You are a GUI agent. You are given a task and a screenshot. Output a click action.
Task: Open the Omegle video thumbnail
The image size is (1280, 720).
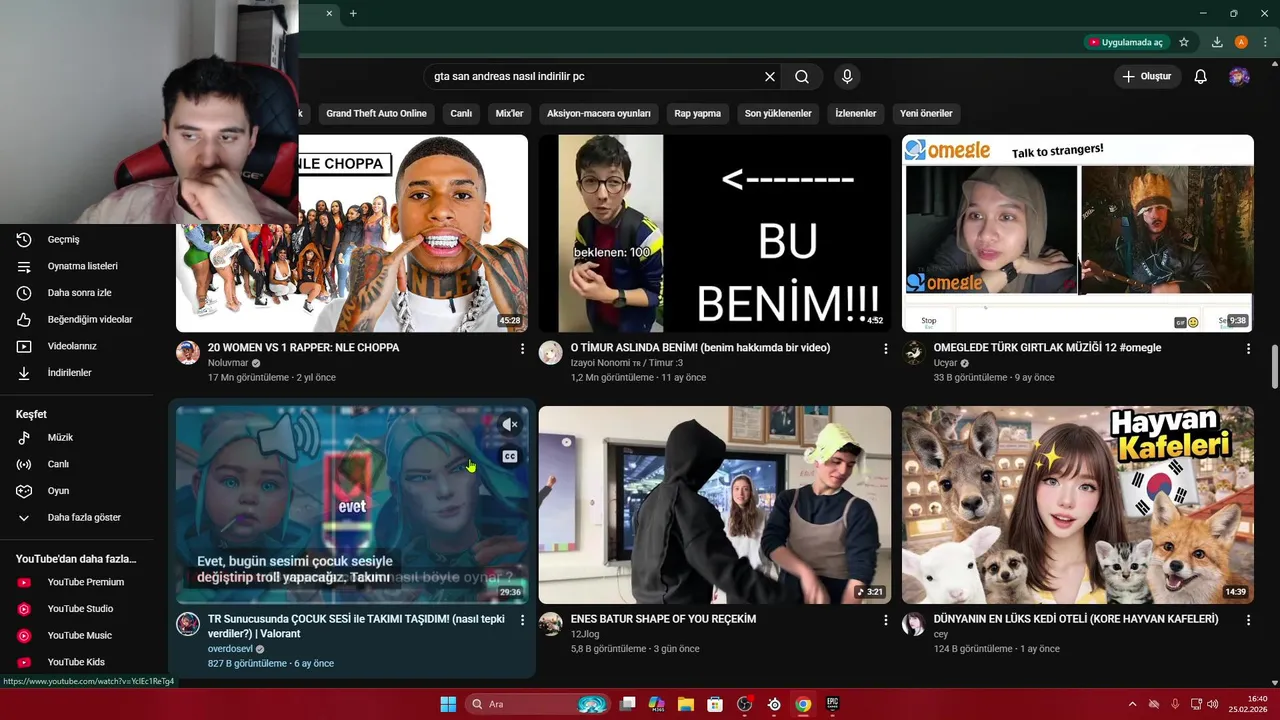(1078, 233)
